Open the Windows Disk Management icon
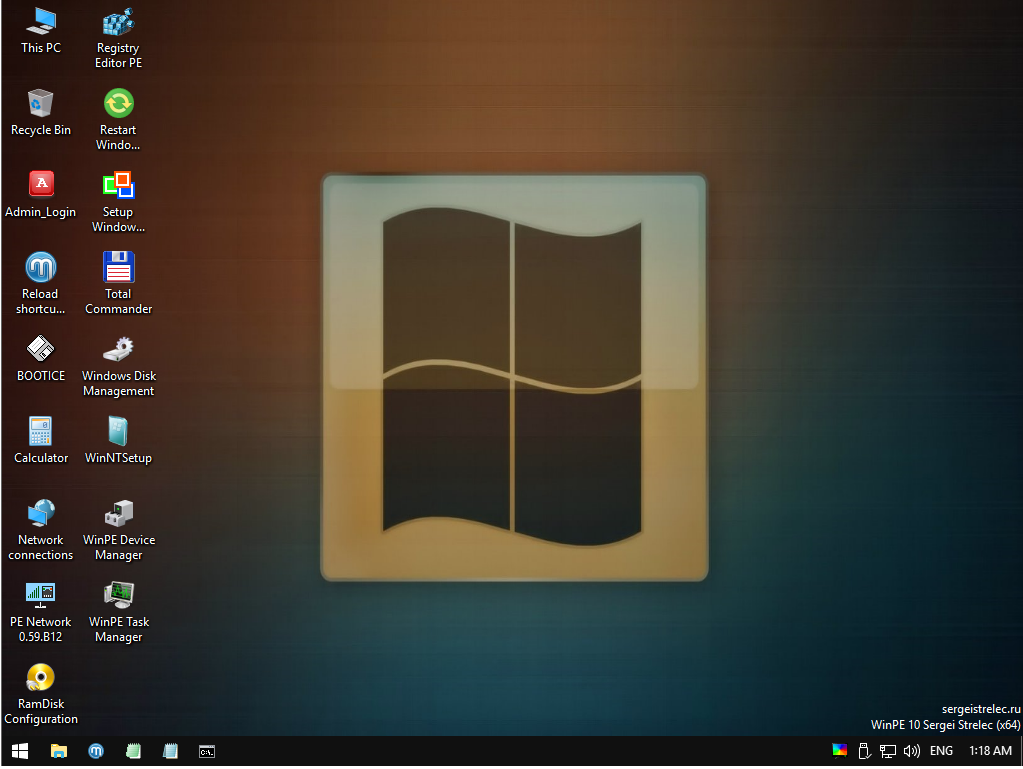This screenshot has height=769, width=1023. coord(118,349)
